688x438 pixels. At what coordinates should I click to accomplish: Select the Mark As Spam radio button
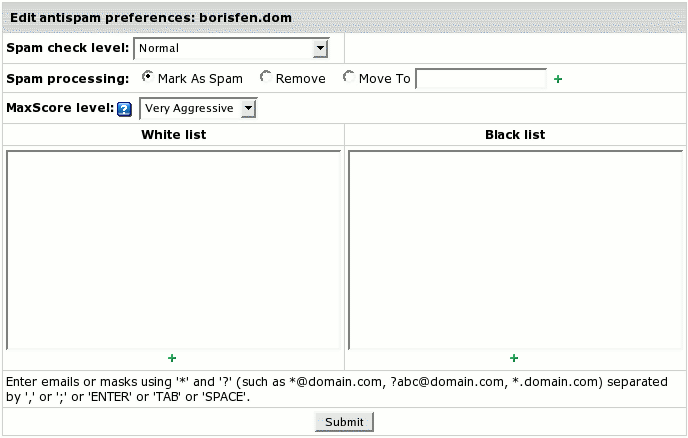148,77
